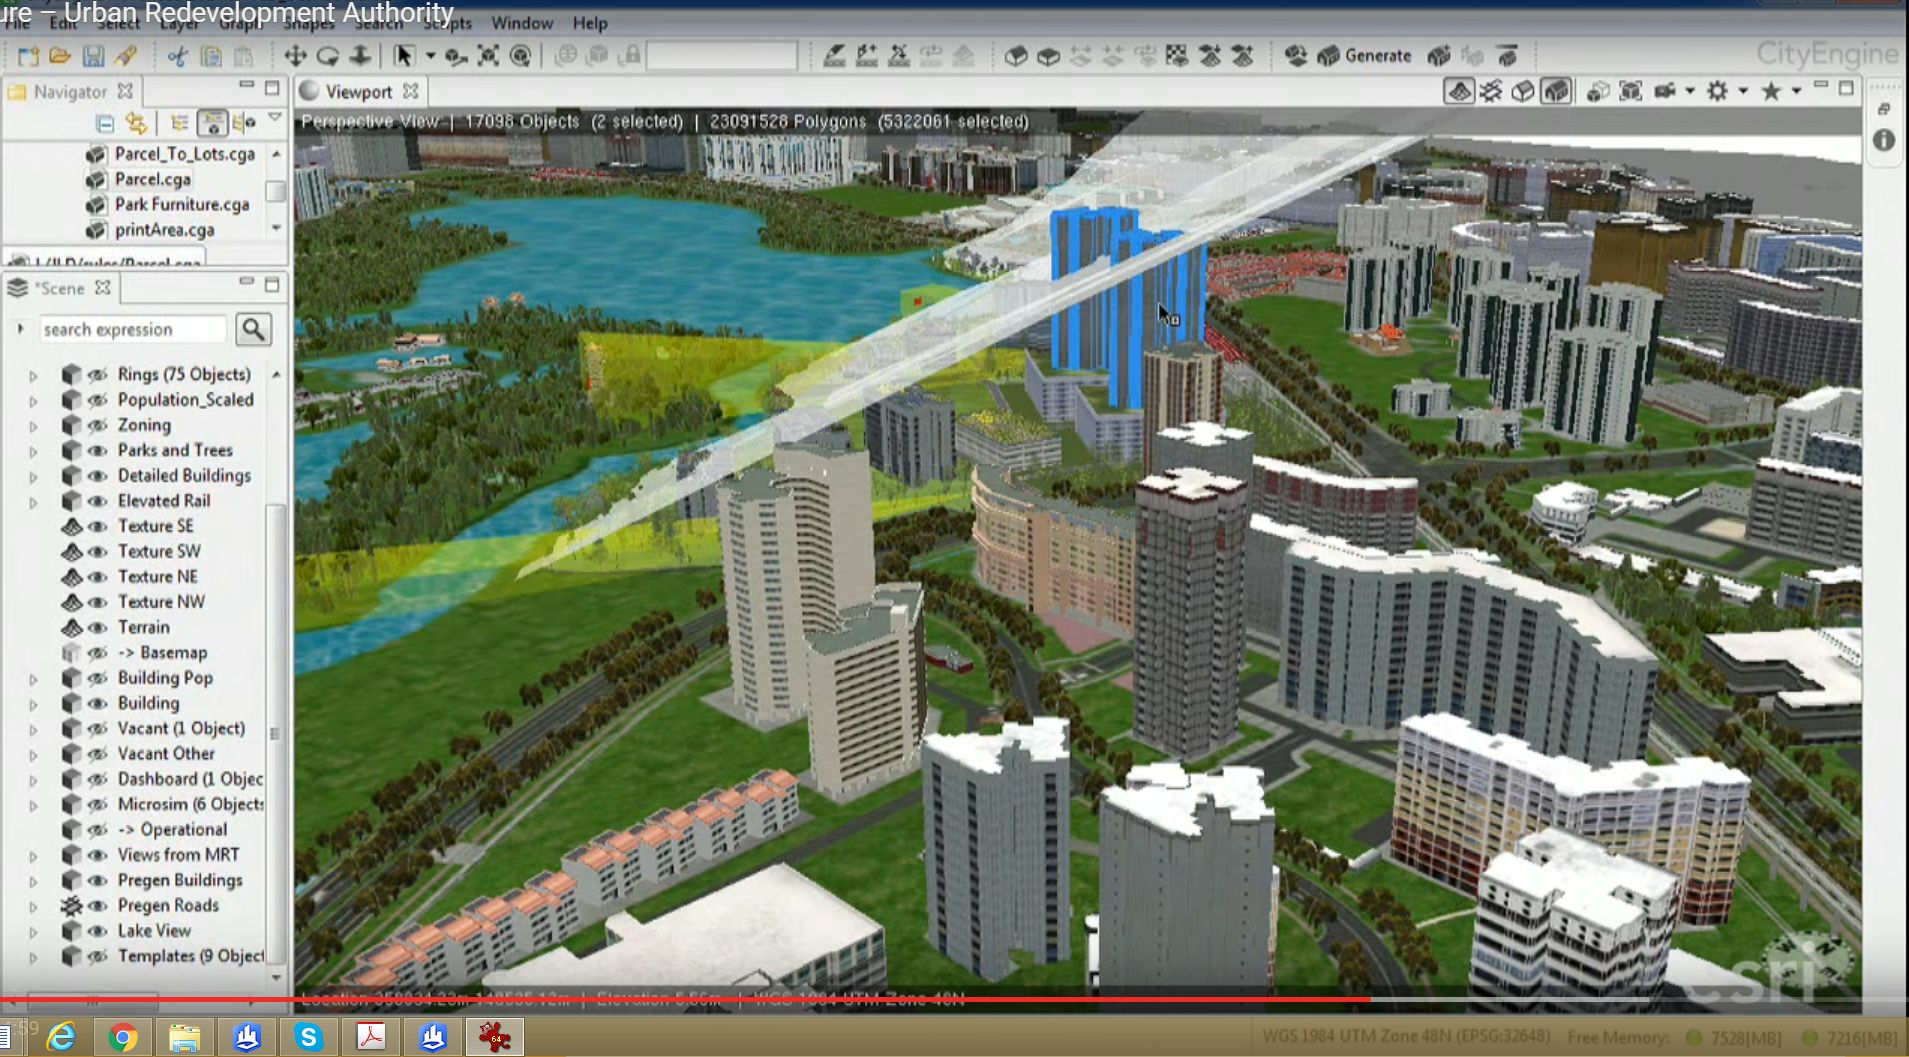Hide the Detailed Buildings layer

[97, 476]
